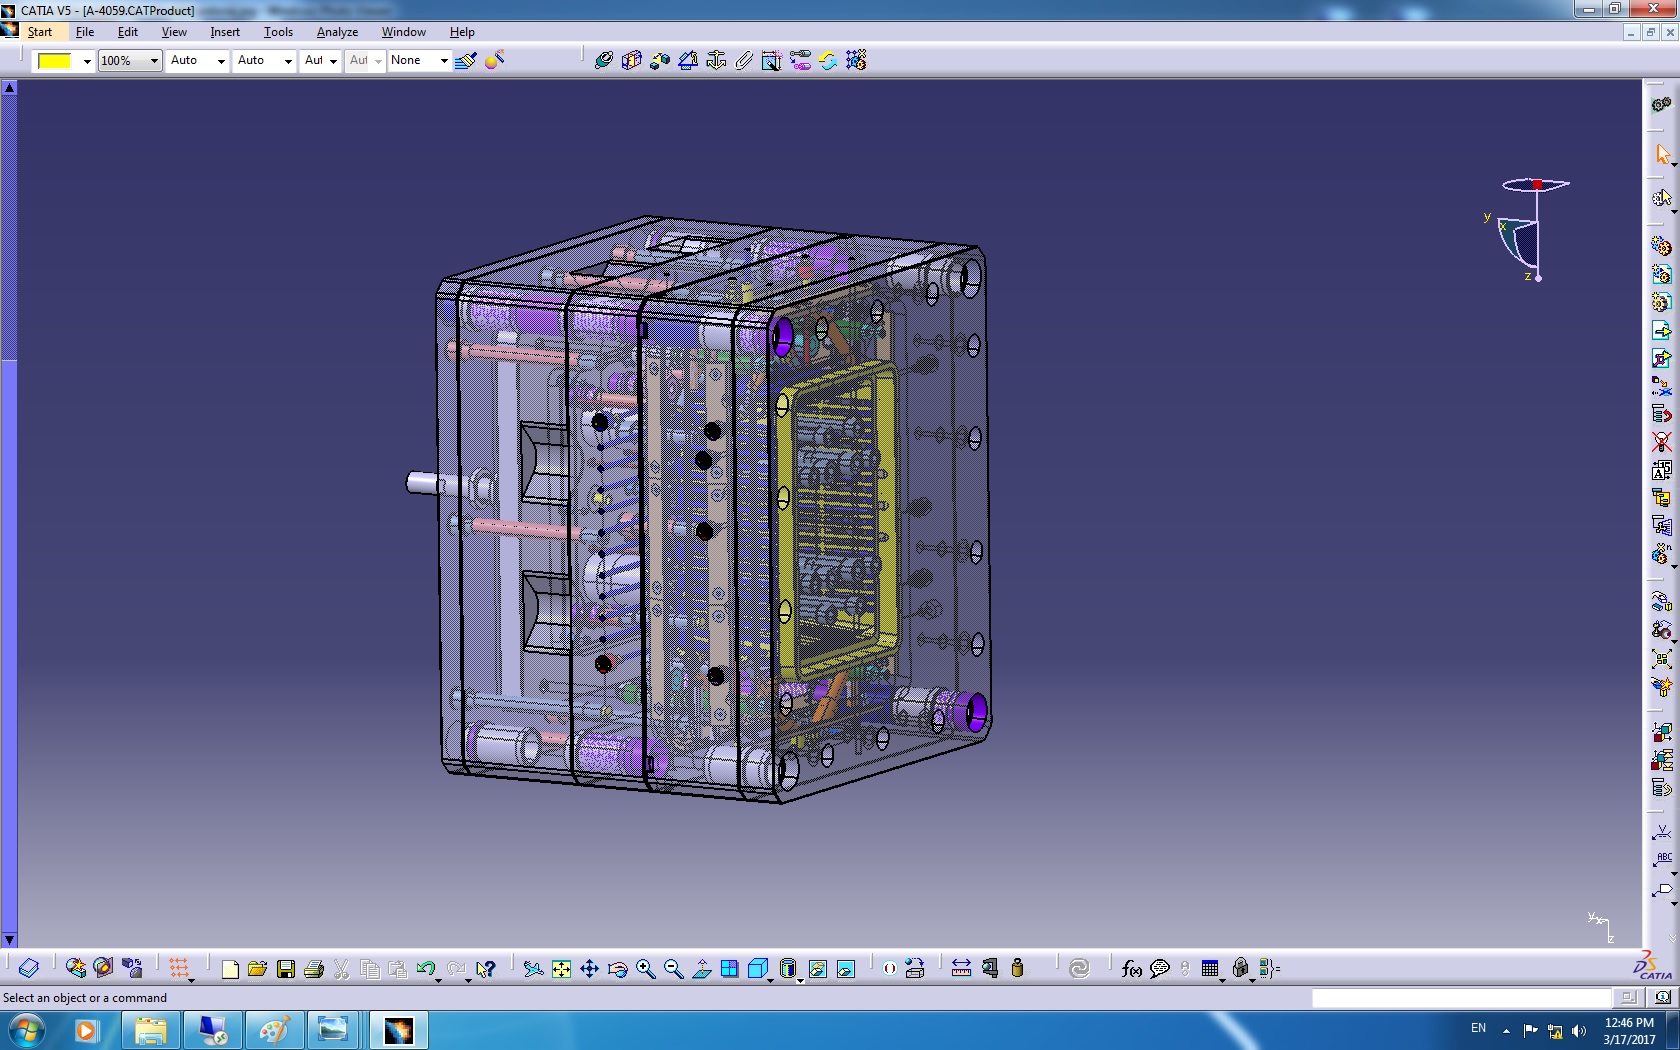1680x1050 pixels.
Task: Open the first Auto line thickness dropdown
Action: click(x=221, y=61)
